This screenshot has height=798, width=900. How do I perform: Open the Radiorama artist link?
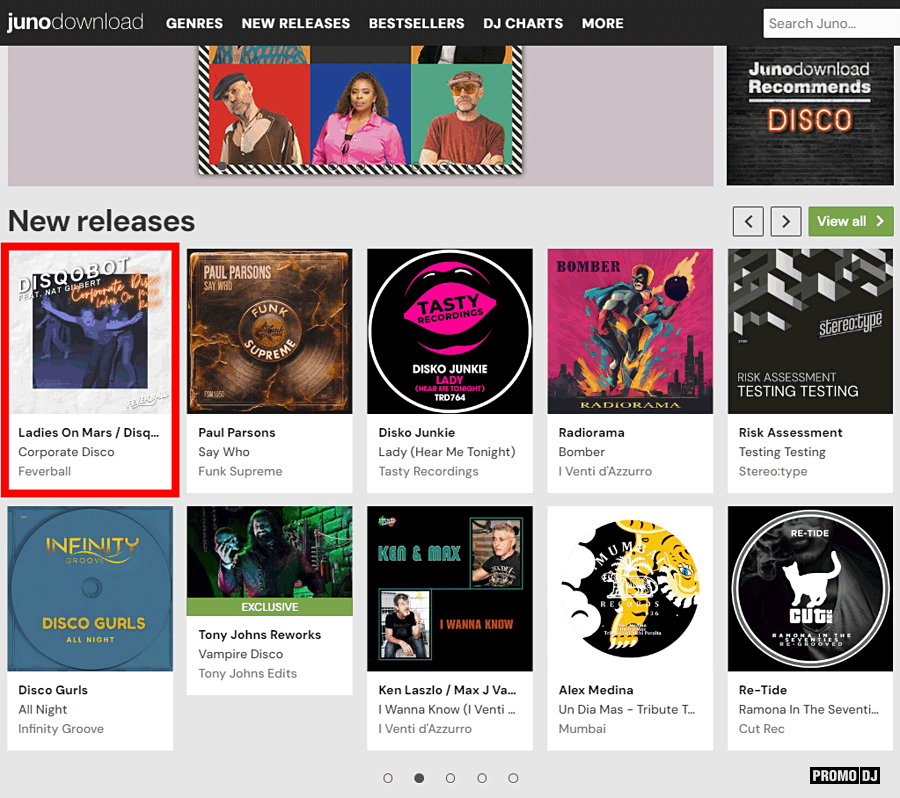591,433
